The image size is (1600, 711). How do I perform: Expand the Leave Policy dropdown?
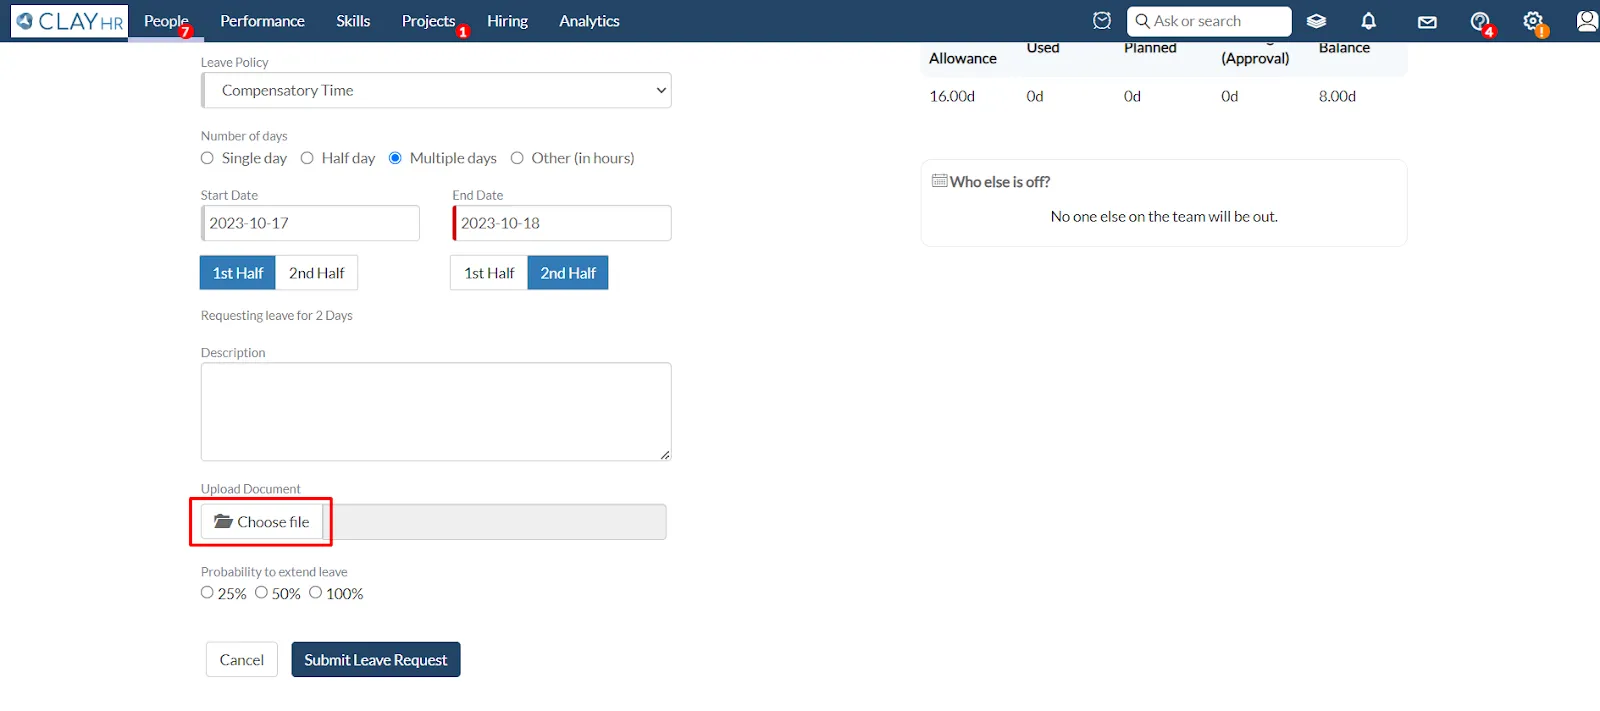[436, 90]
